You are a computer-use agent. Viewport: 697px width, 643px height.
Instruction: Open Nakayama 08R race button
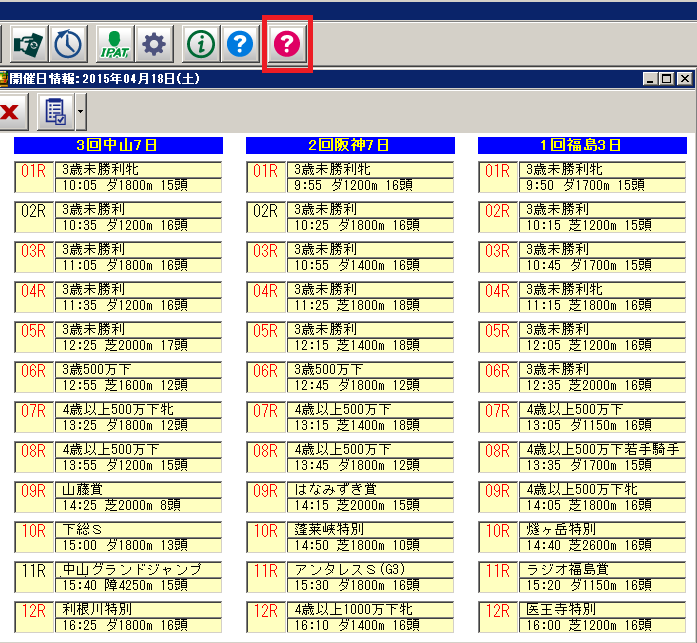pyautogui.click(x=34, y=457)
